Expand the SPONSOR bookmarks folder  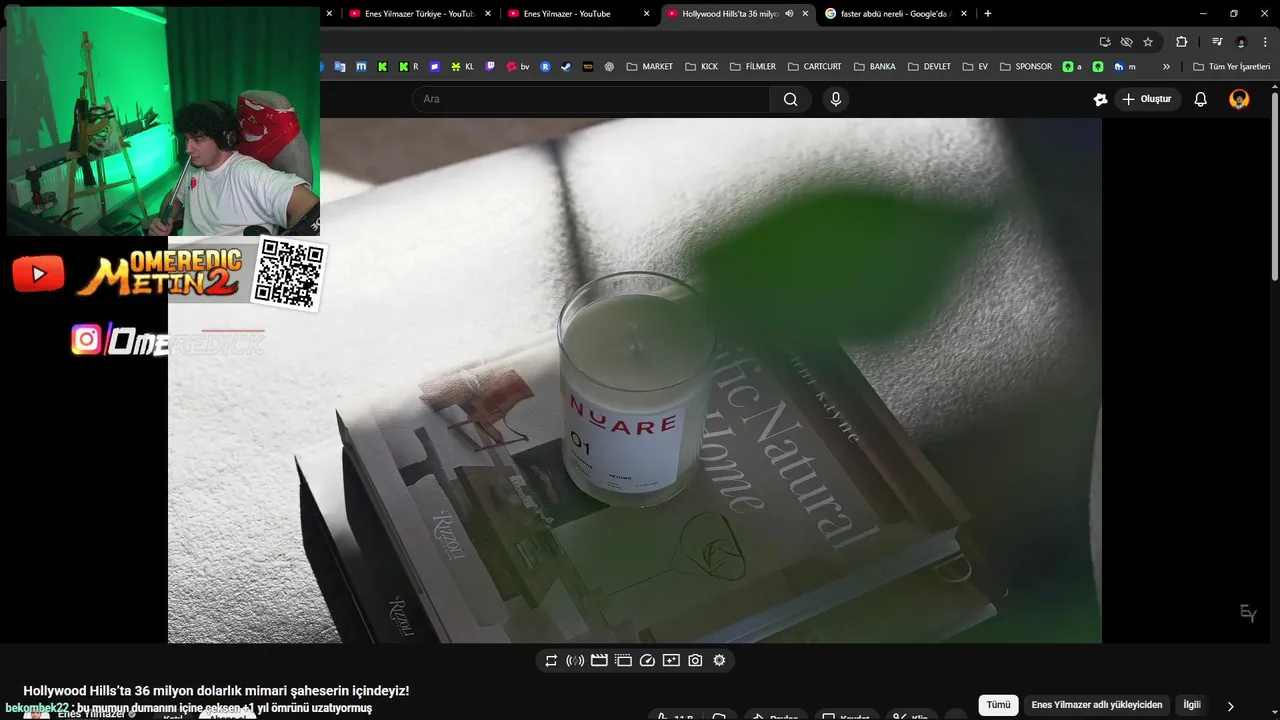tap(1025, 67)
